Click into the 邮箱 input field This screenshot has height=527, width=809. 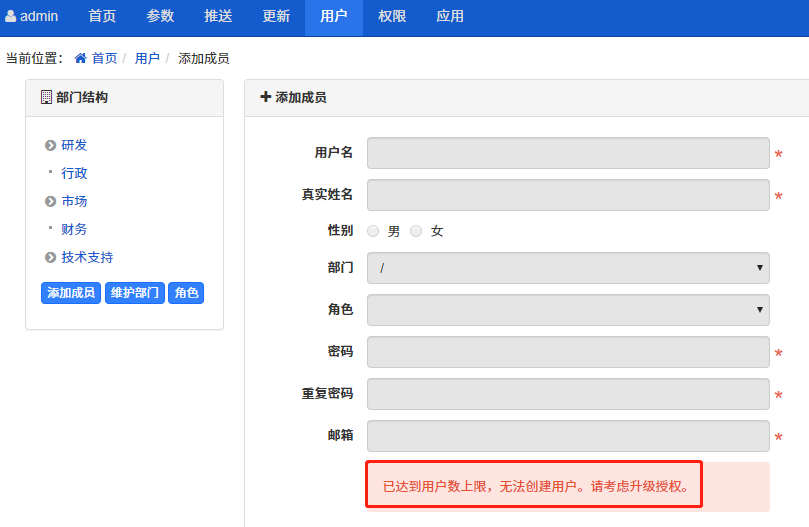(568, 436)
